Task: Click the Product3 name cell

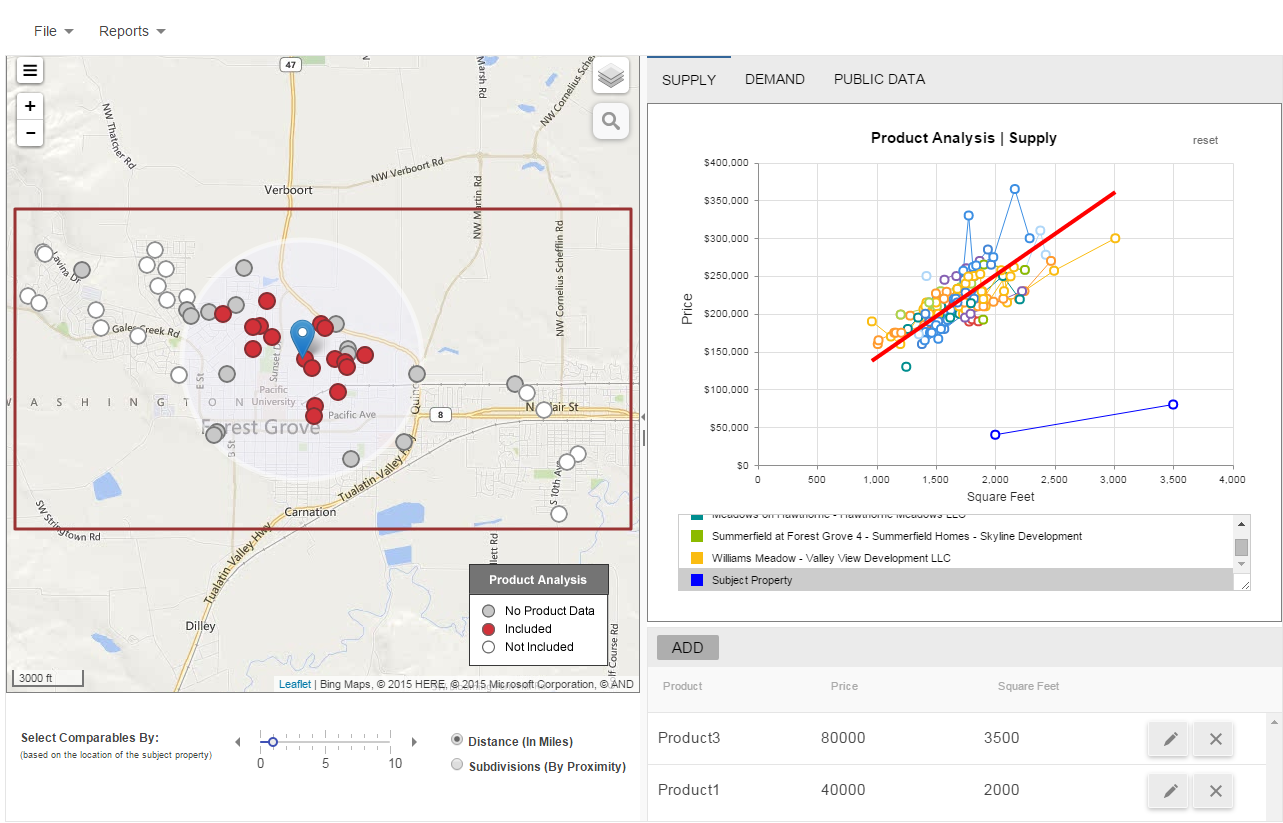Action: coord(689,738)
